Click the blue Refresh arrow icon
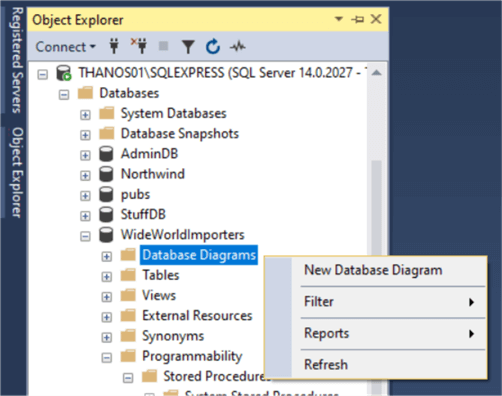 pyautogui.click(x=213, y=46)
